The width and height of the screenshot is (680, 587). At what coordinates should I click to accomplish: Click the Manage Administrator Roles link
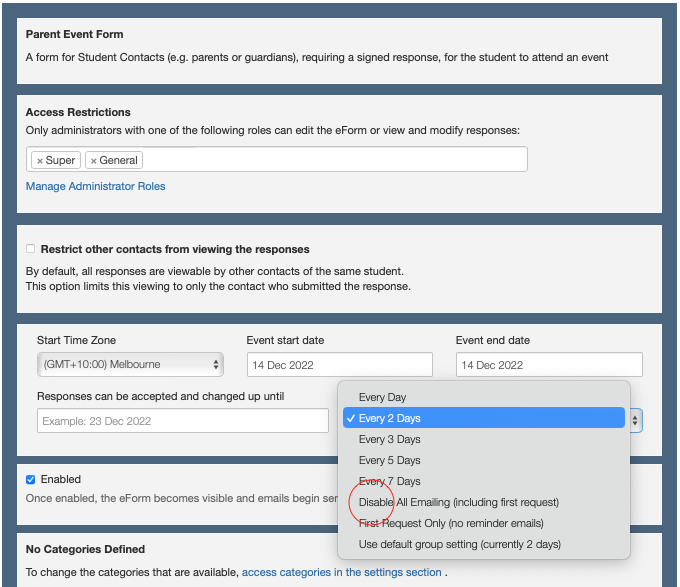(95, 186)
